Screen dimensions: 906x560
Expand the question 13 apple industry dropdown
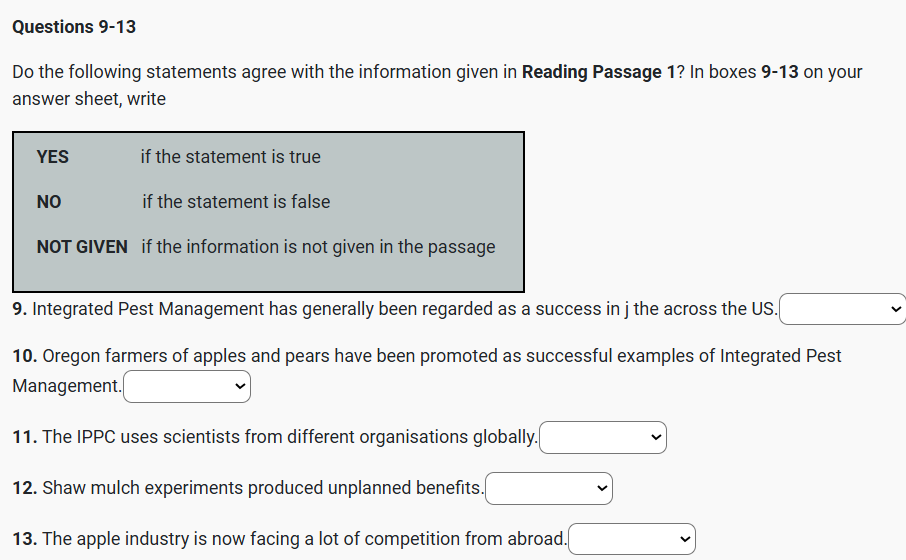click(632, 539)
